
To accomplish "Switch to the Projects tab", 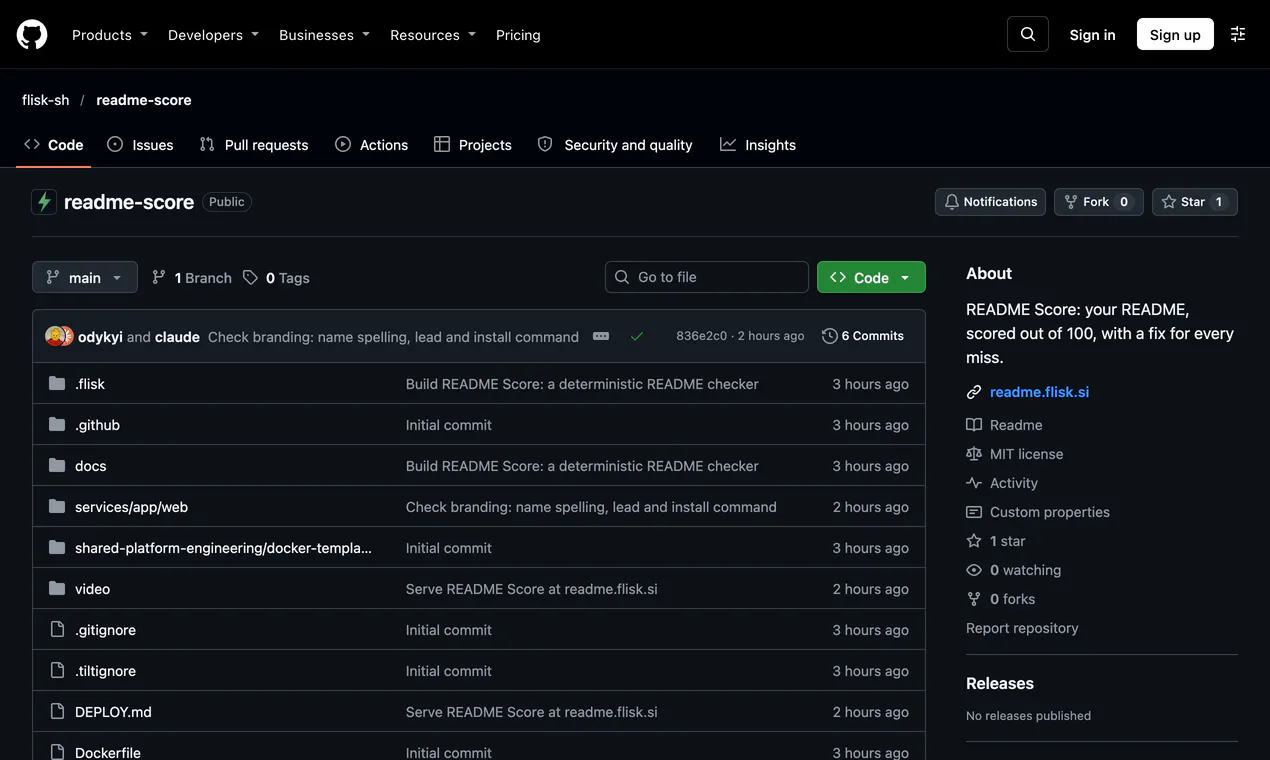I will (x=473, y=145).
